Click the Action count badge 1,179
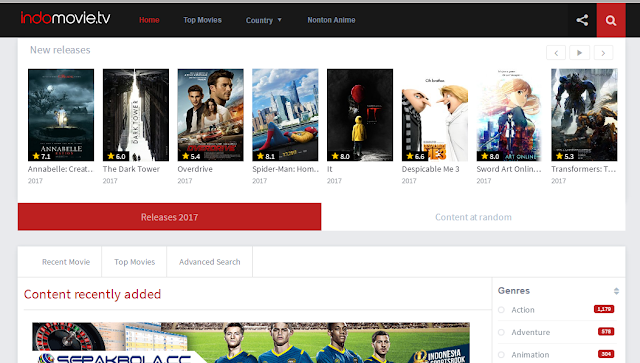This screenshot has height=363, width=640. click(604, 309)
